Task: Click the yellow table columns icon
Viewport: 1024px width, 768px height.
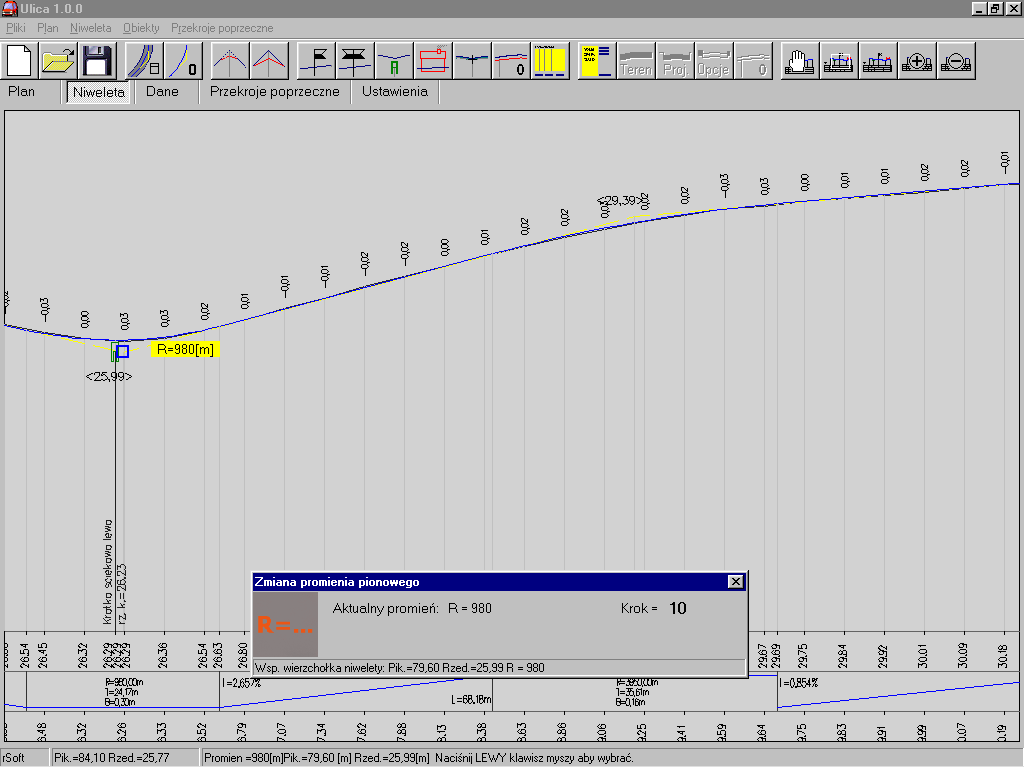Action: [x=551, y=62]
